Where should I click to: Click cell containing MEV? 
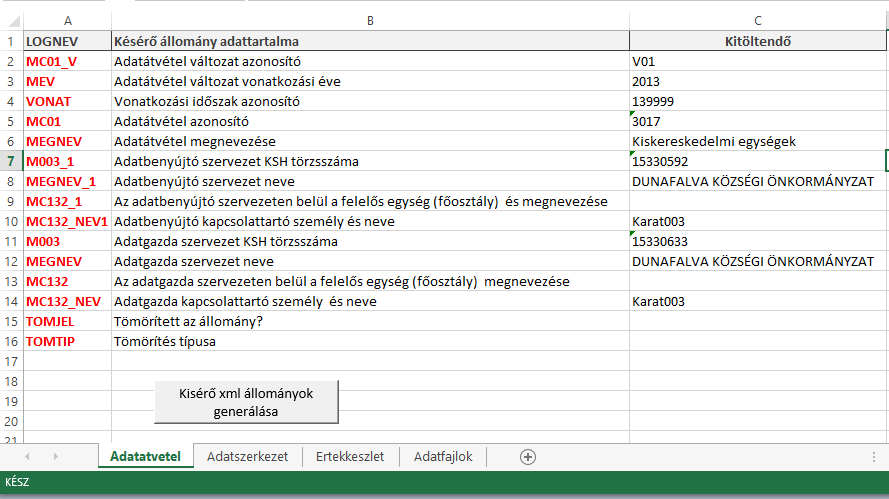(67, 82)
